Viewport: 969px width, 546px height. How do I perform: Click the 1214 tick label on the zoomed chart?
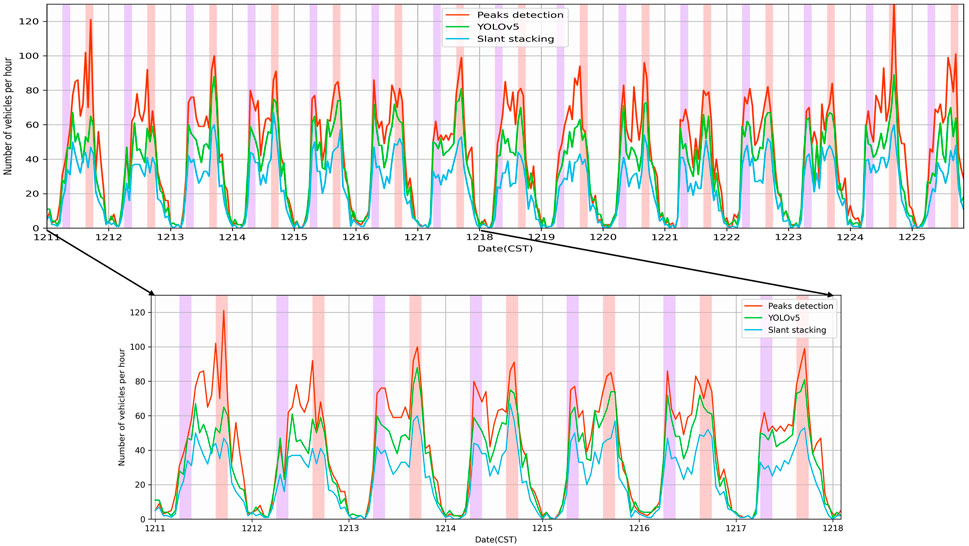(446, 529)
